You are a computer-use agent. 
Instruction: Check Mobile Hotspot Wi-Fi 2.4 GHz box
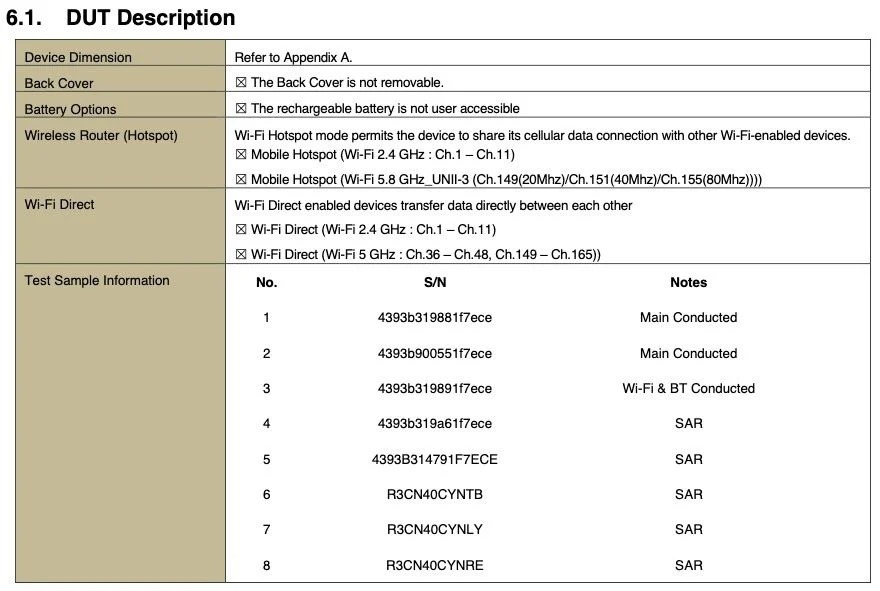(x=241, y=154)
